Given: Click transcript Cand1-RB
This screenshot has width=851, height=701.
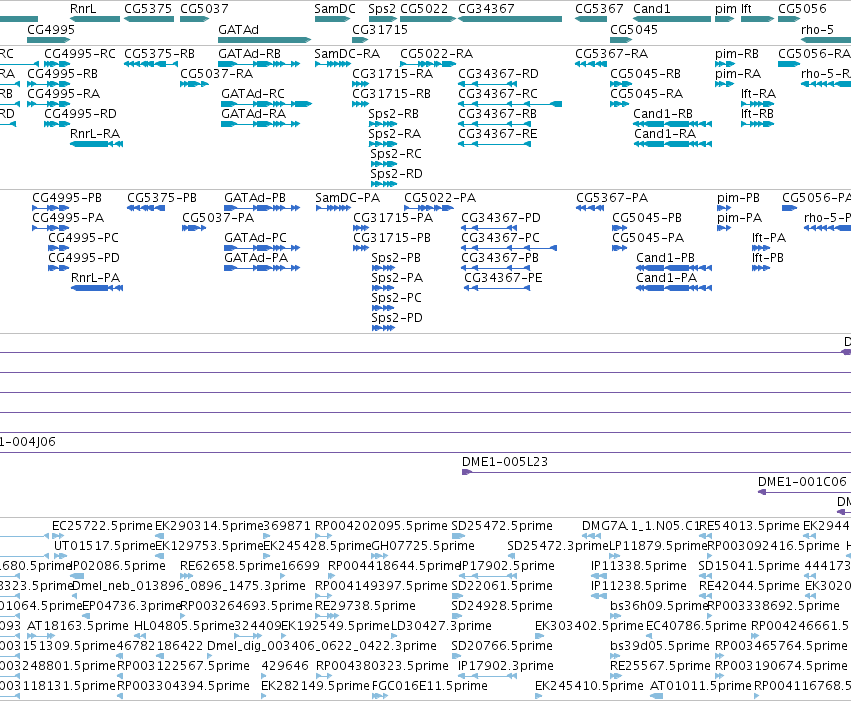Looking at the screenshot, I should click(x=663, y=114).
